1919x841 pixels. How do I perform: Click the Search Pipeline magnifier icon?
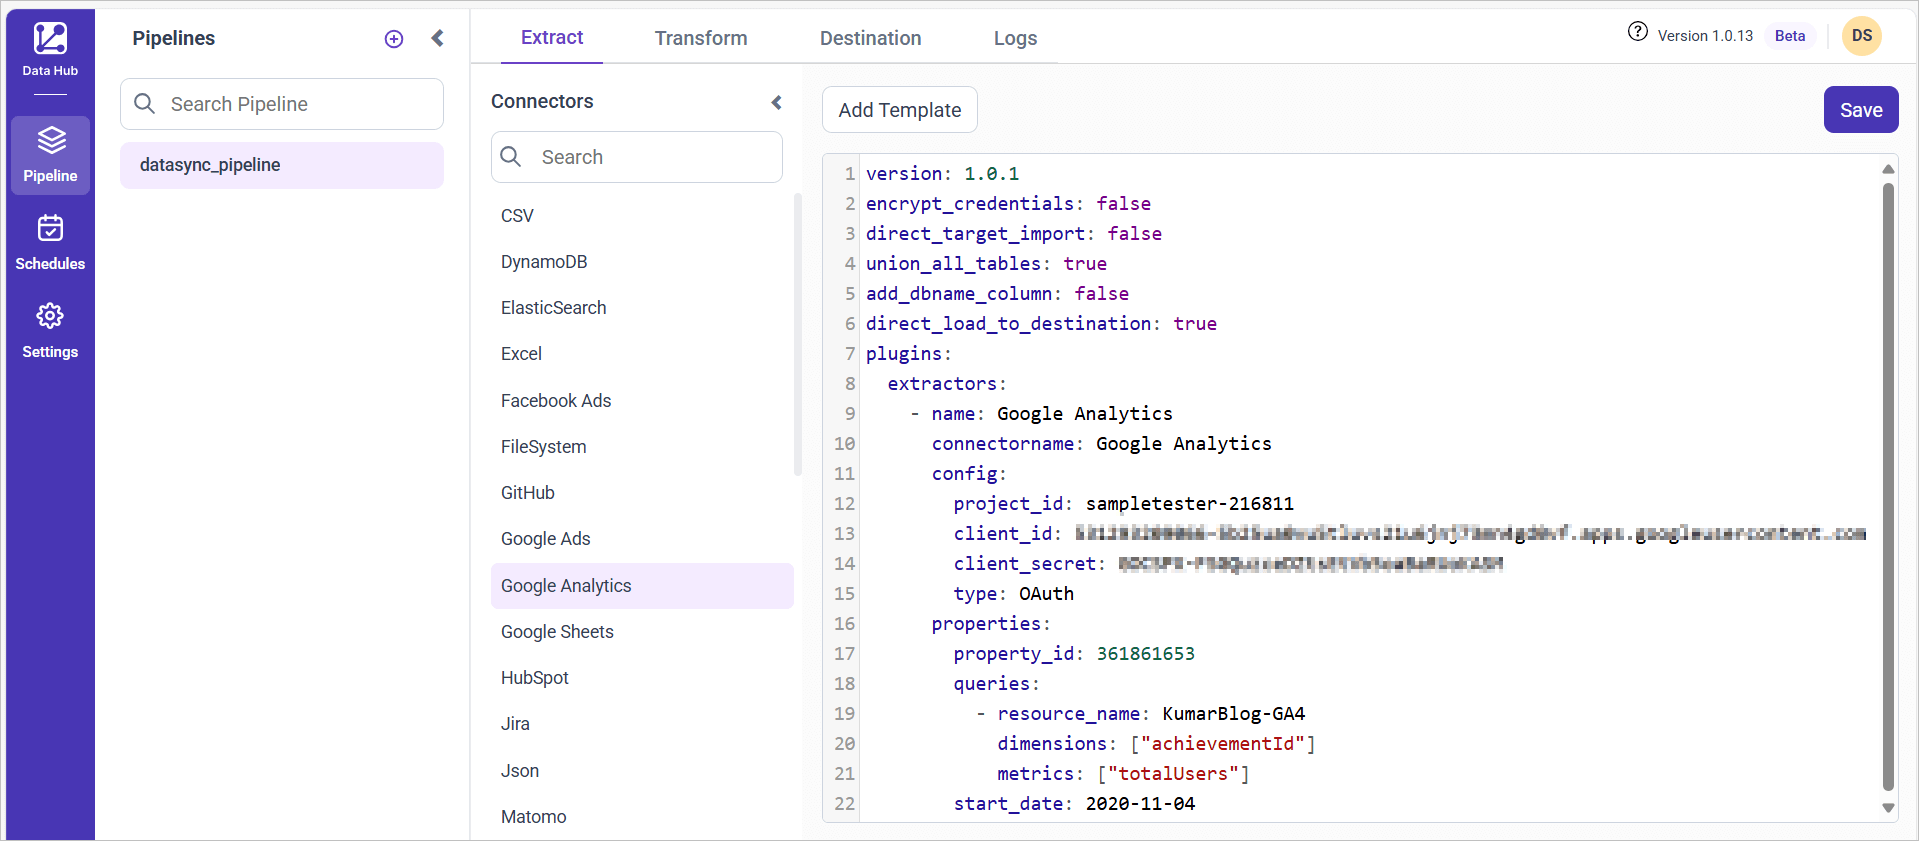pyautogui.click(x=145, y=104)
